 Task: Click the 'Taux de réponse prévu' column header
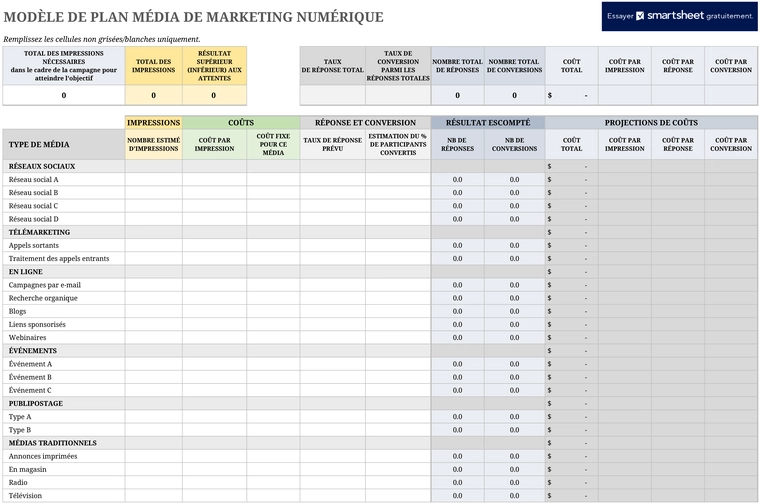point(332,144)
